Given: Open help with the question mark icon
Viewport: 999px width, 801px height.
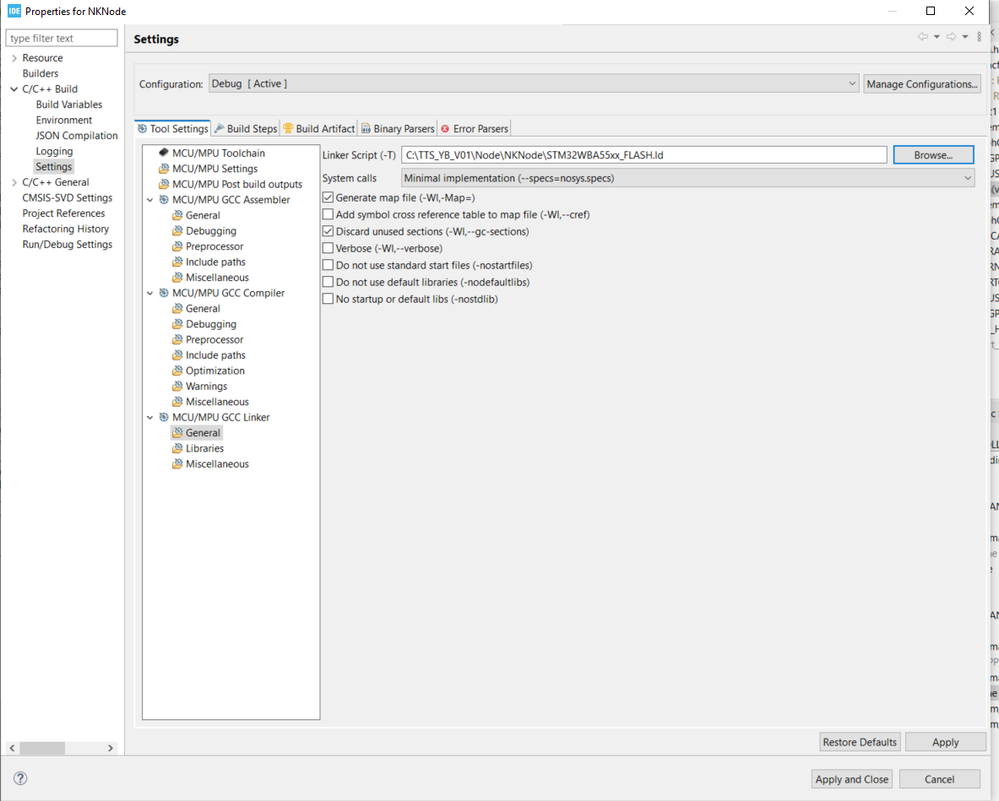Looking at the screenshot, I should tap(20, 778).
